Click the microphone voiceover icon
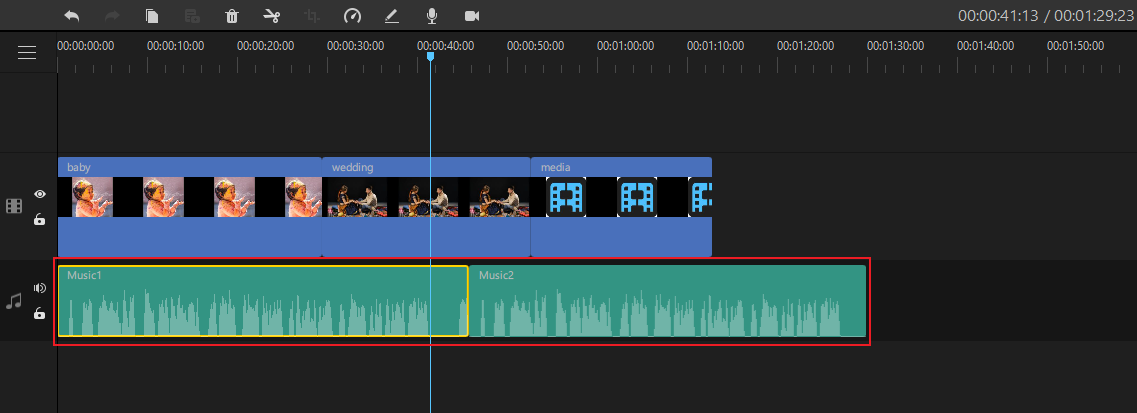1137x413 pixels. 432,16
